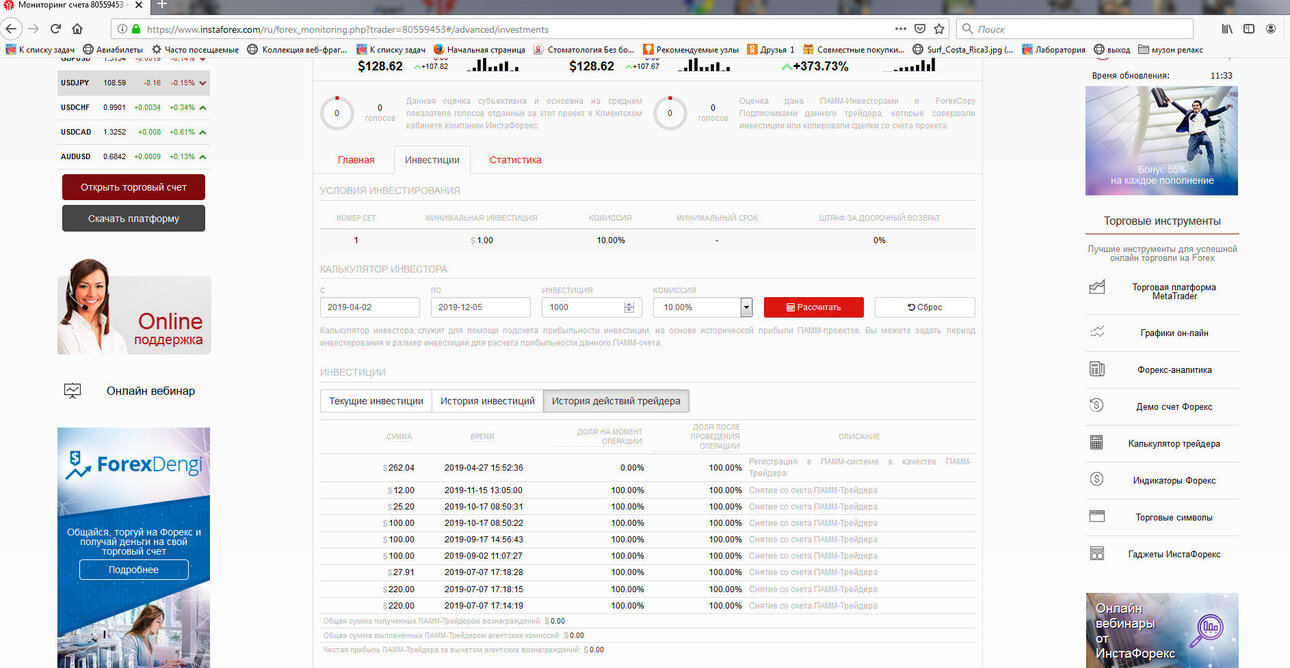
Task: Select 'История действий трейдера' tab
Action: coord(616,401)
